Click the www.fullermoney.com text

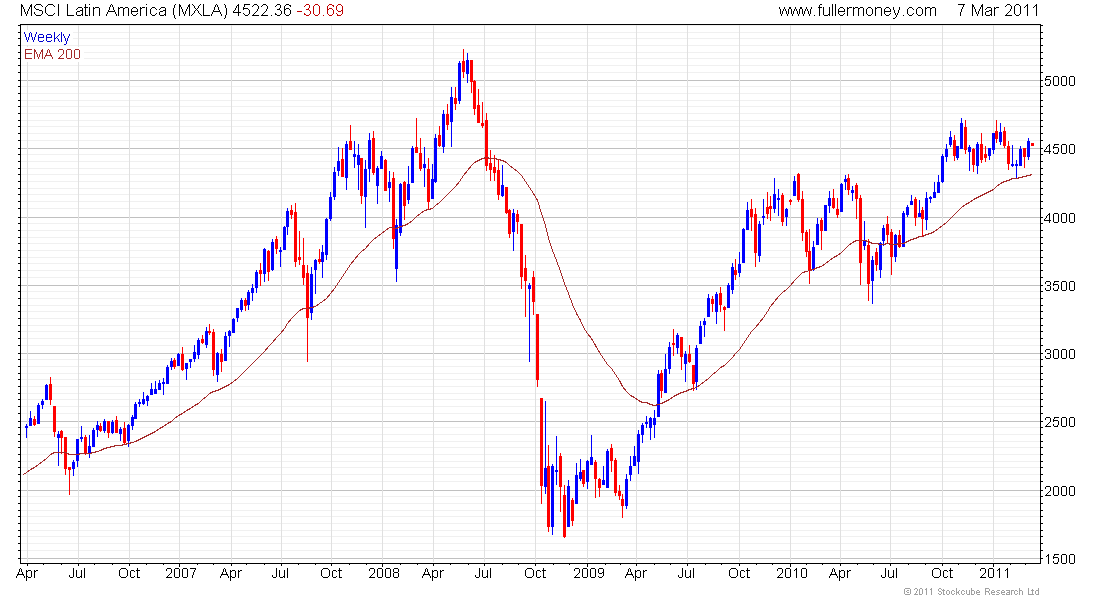pos(857,11)
